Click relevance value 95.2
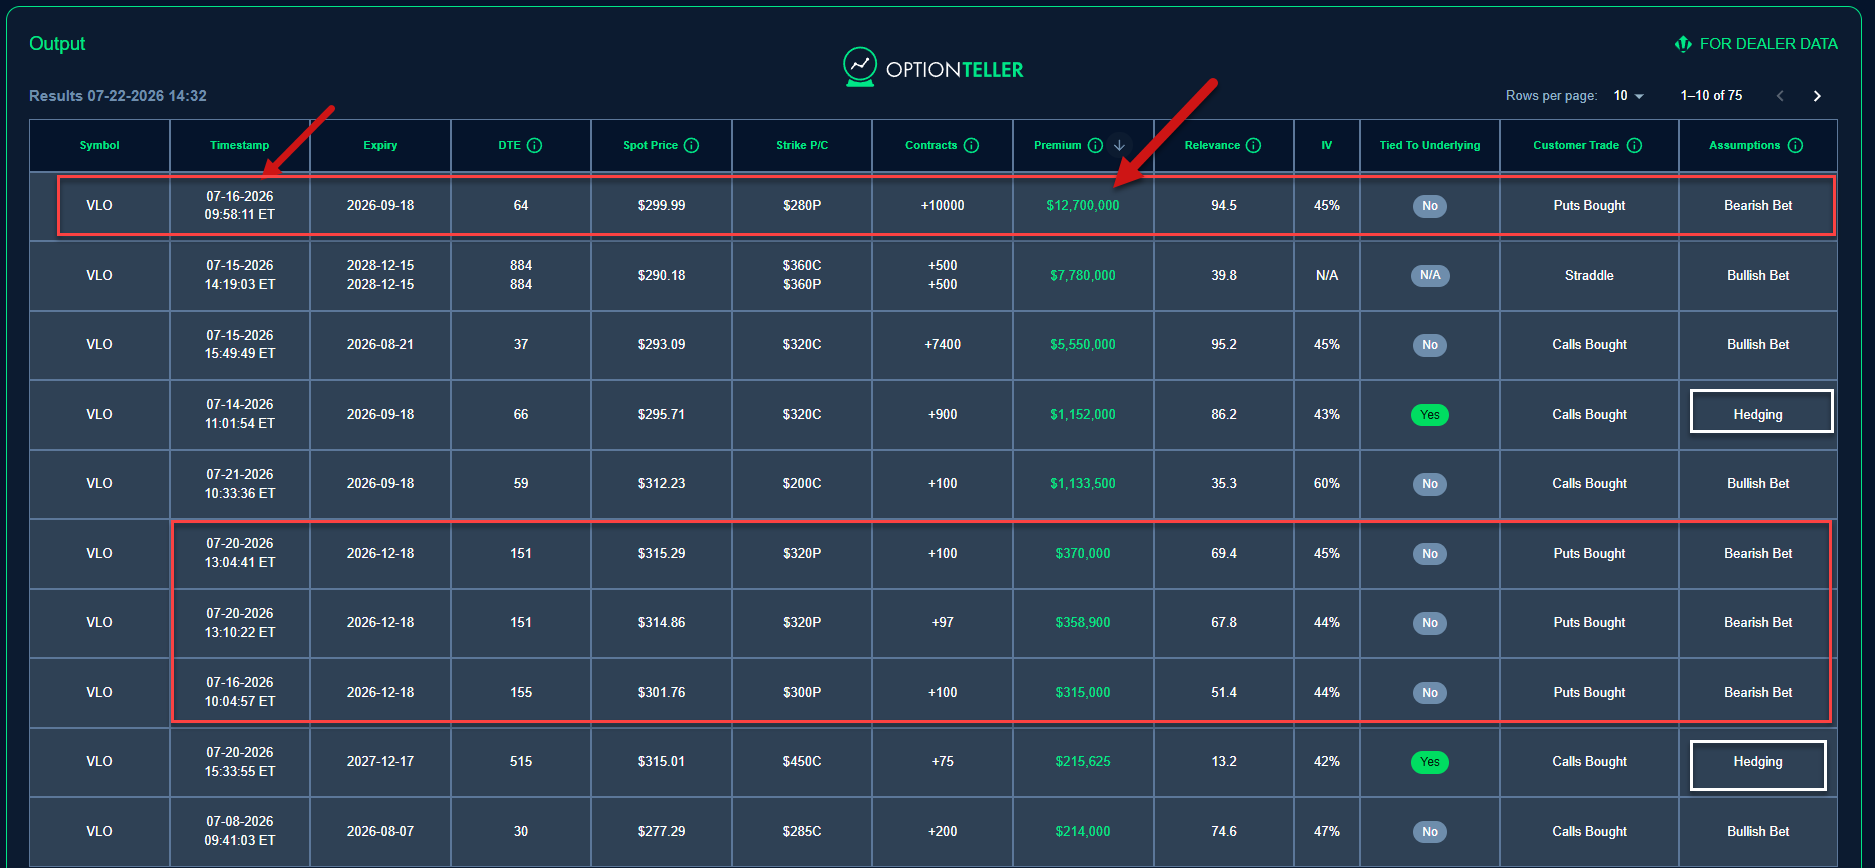The width and height of the screenshot is (1875, 868). point(1224,345)
